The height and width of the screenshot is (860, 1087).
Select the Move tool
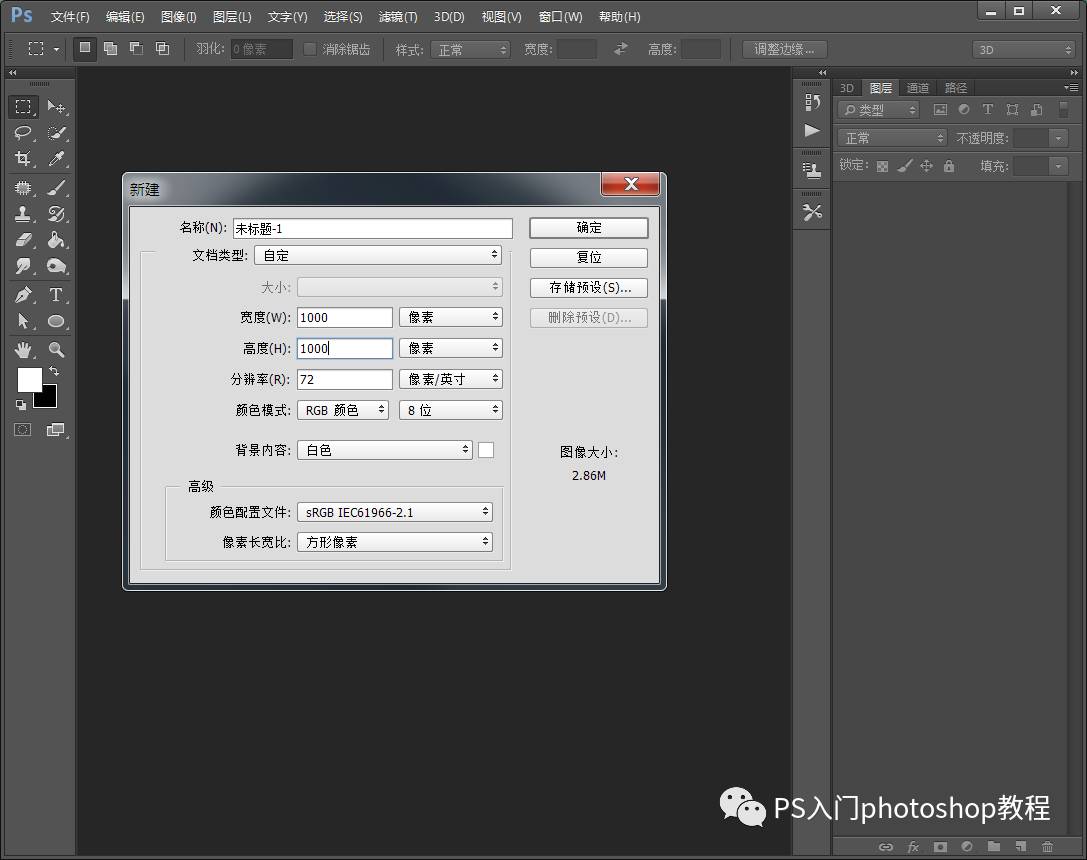[56, 107]
